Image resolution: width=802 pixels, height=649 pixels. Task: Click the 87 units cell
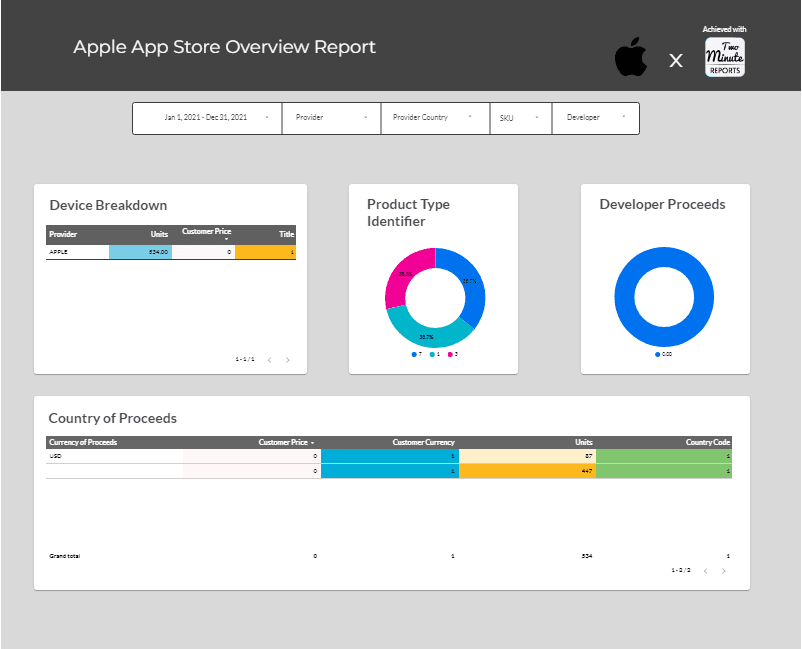pos(527,456)
